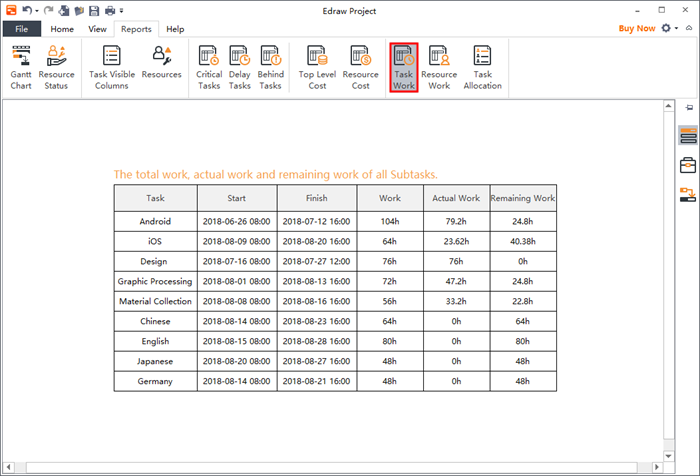This screenshot has height=476, width=700.
Task: Select the Task Work report
Action: point(404,67)
